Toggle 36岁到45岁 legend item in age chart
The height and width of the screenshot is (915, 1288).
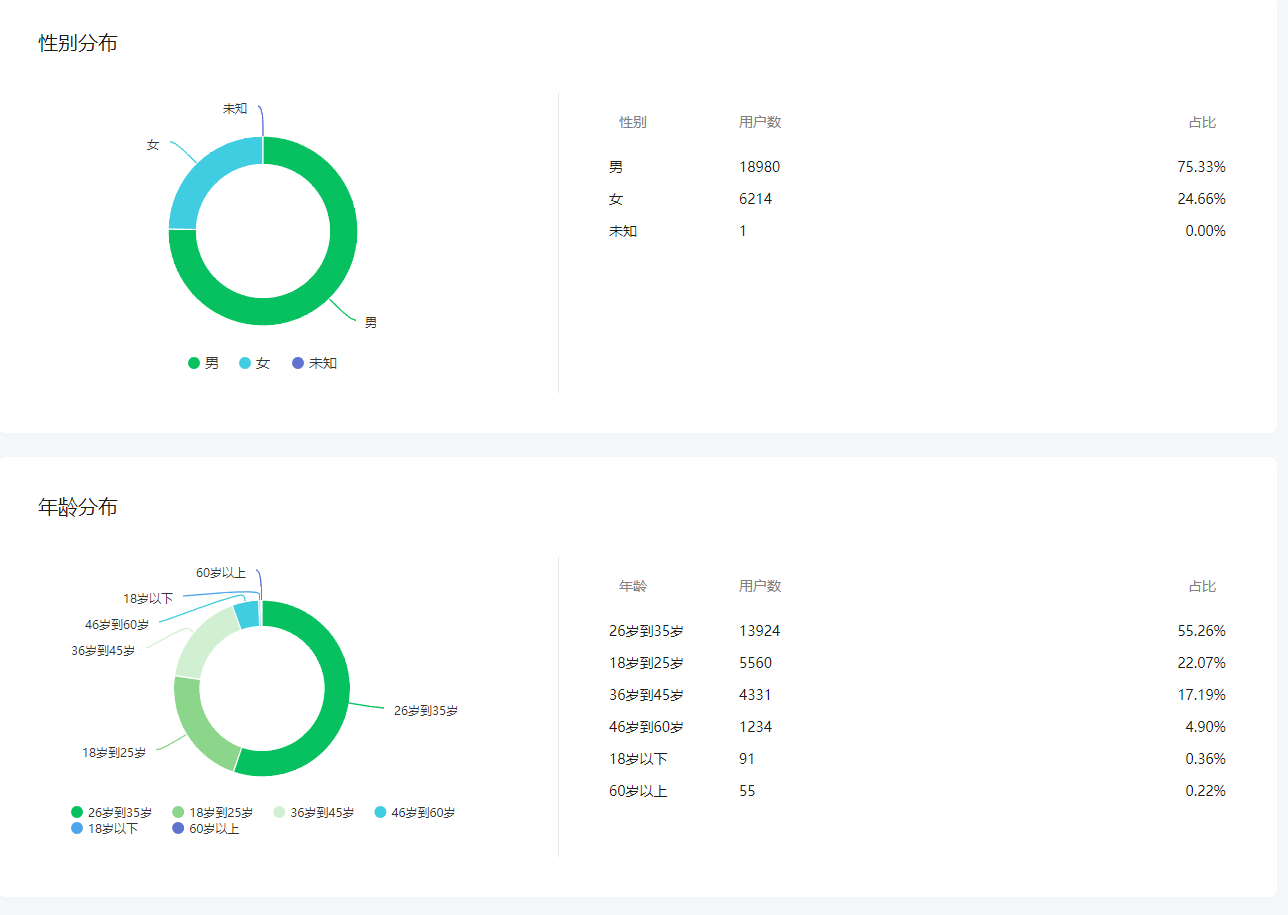(313, 812)
